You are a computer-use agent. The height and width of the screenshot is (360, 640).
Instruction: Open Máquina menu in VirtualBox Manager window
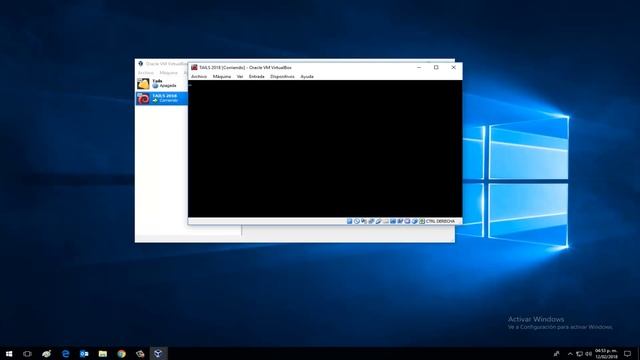(169, 73)
